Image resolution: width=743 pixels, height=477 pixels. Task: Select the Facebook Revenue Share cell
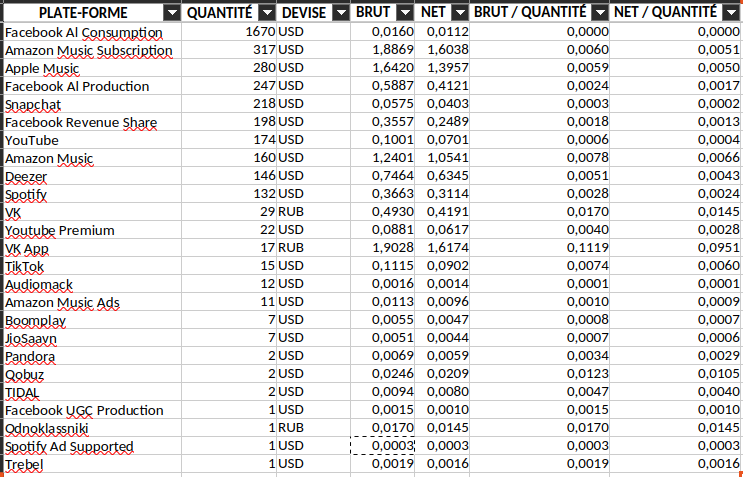pos(92,122)
